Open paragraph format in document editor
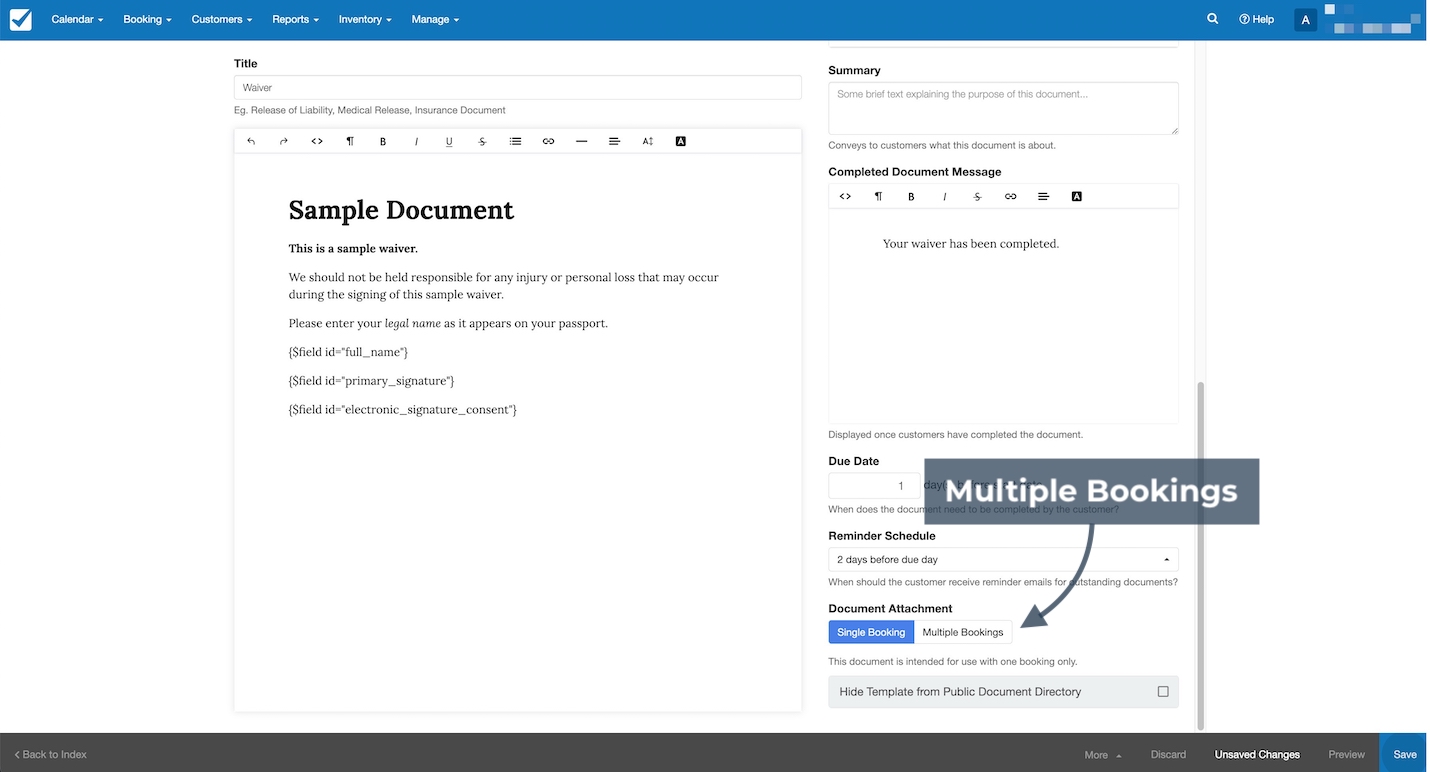Viewport: 1430px width, 772px height. click(350, 141)
